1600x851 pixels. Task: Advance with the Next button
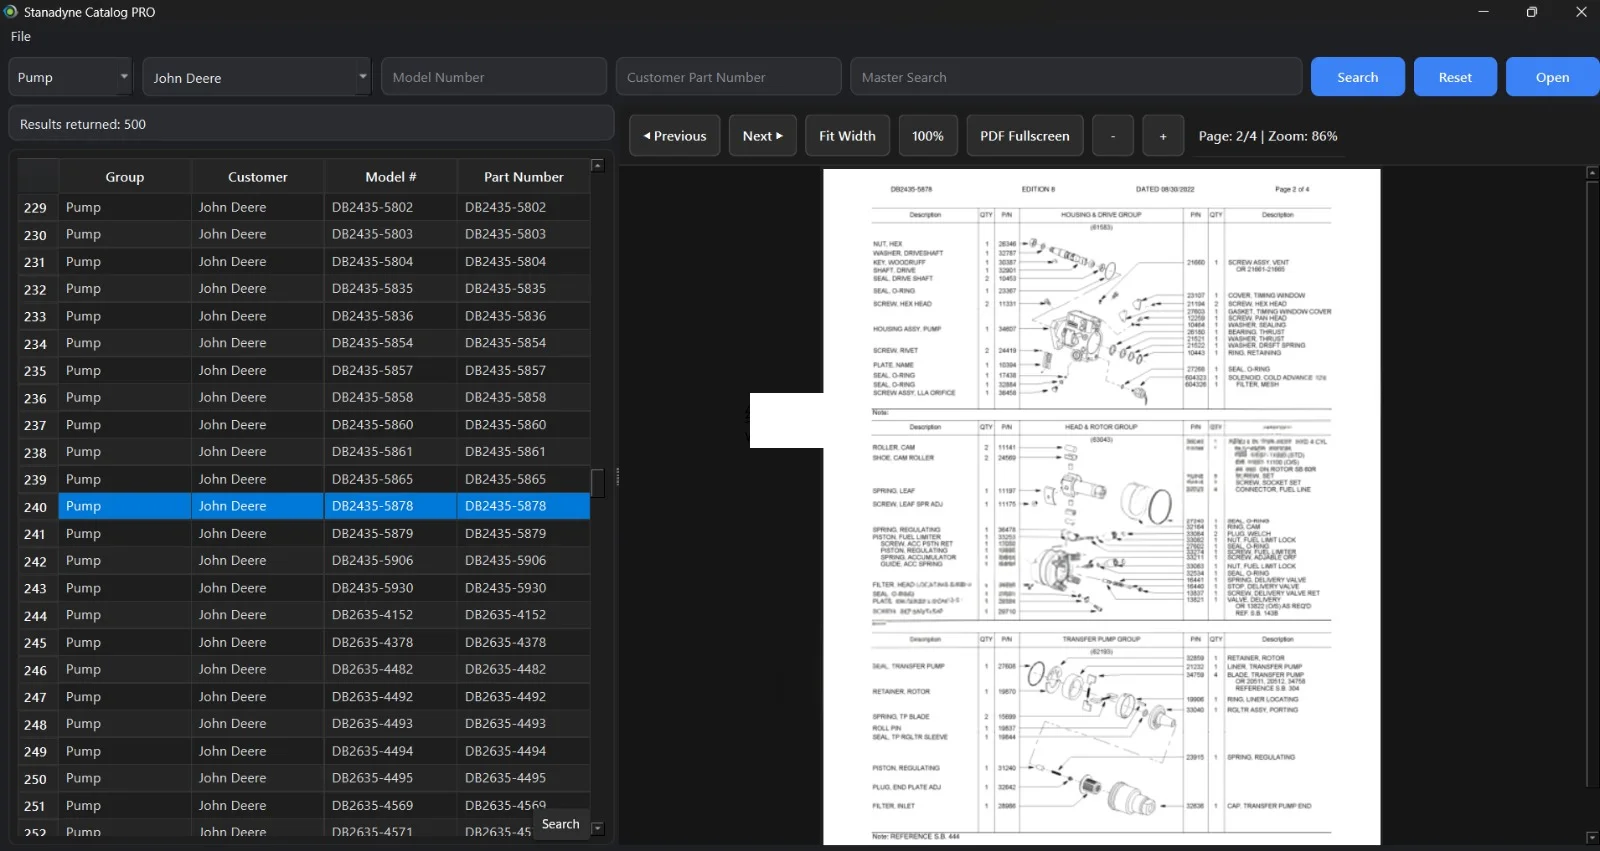coord(763,136)
